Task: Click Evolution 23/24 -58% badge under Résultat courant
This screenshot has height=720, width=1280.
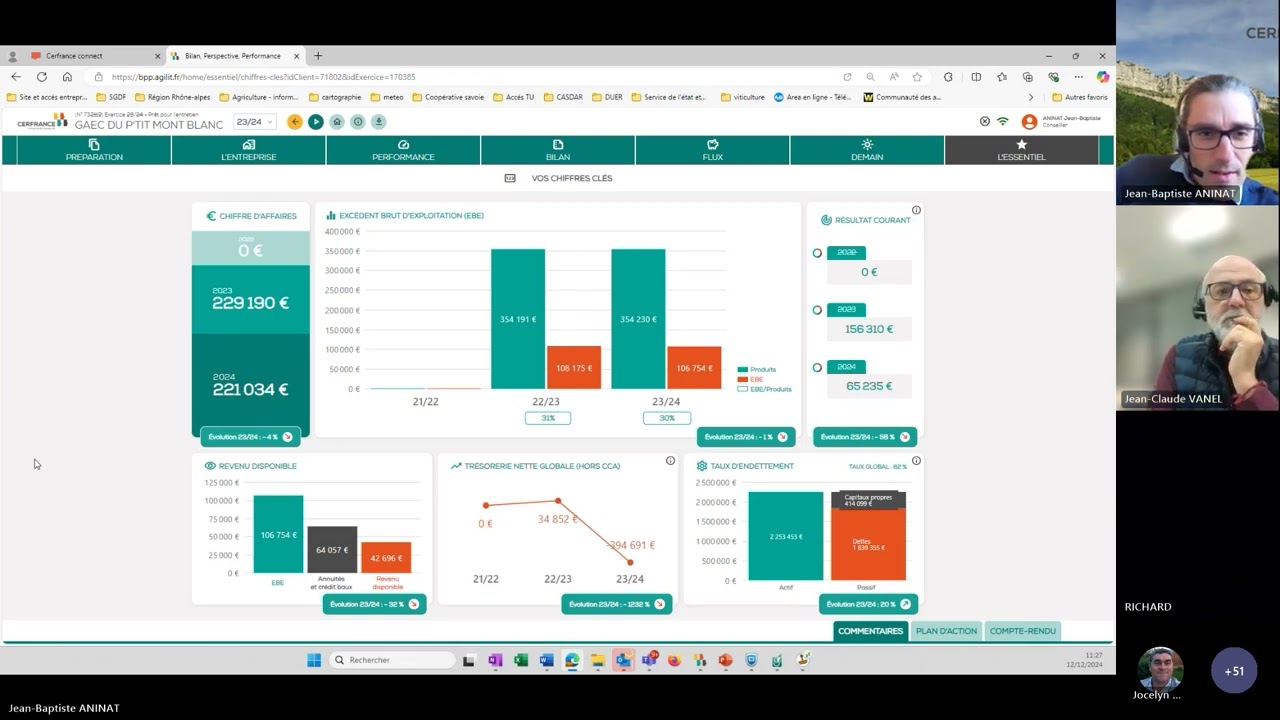Action: (865, 437)
